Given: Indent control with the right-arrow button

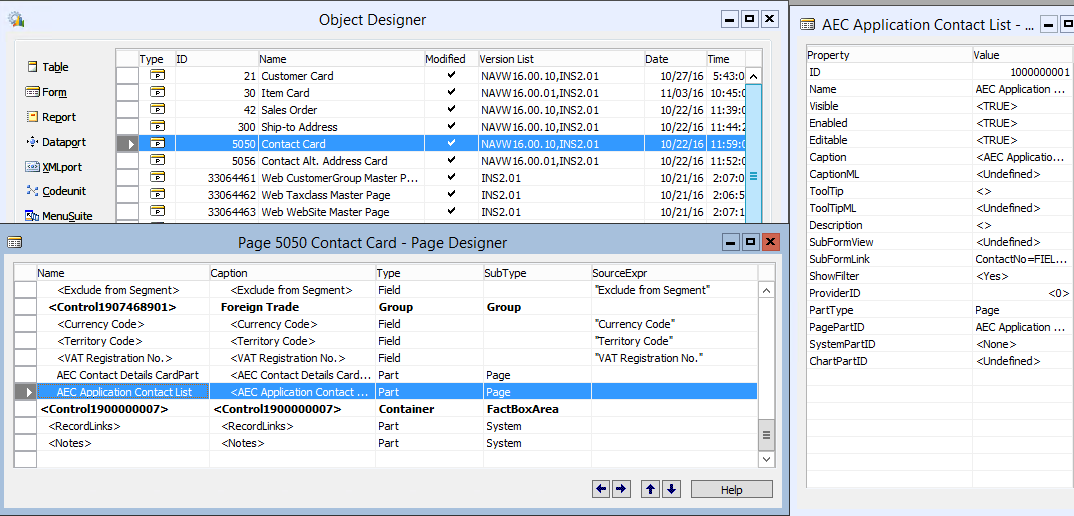Looking at the screenshot, I should [621, 489].
